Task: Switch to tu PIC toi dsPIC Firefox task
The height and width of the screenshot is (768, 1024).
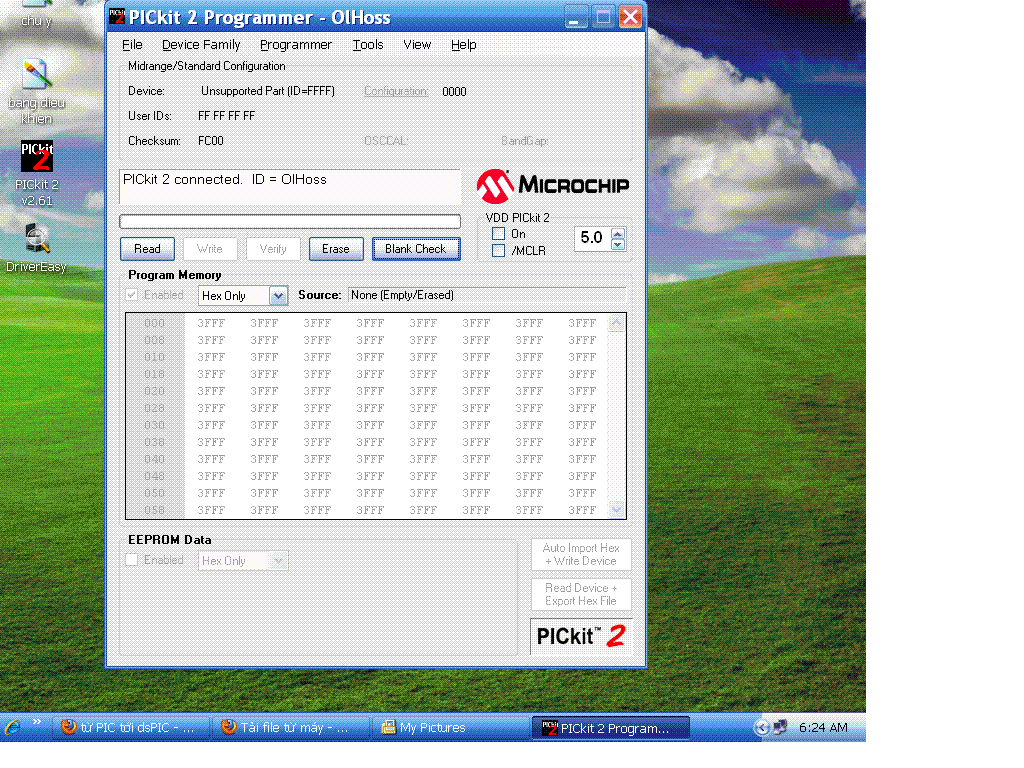Action: [129, 728]
